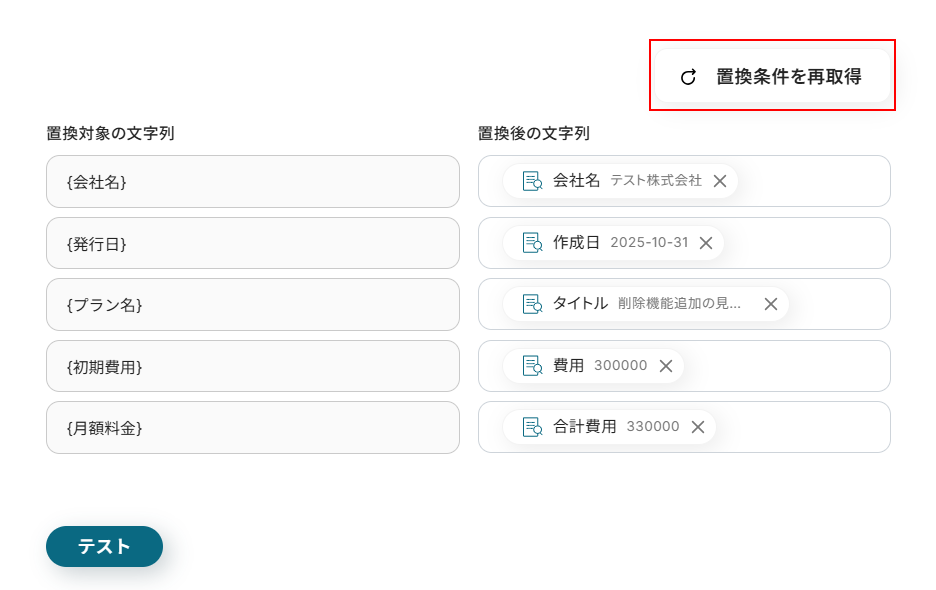
Task: Click empty area of 合計費用 replacement field
Action: tap(805, 427)
